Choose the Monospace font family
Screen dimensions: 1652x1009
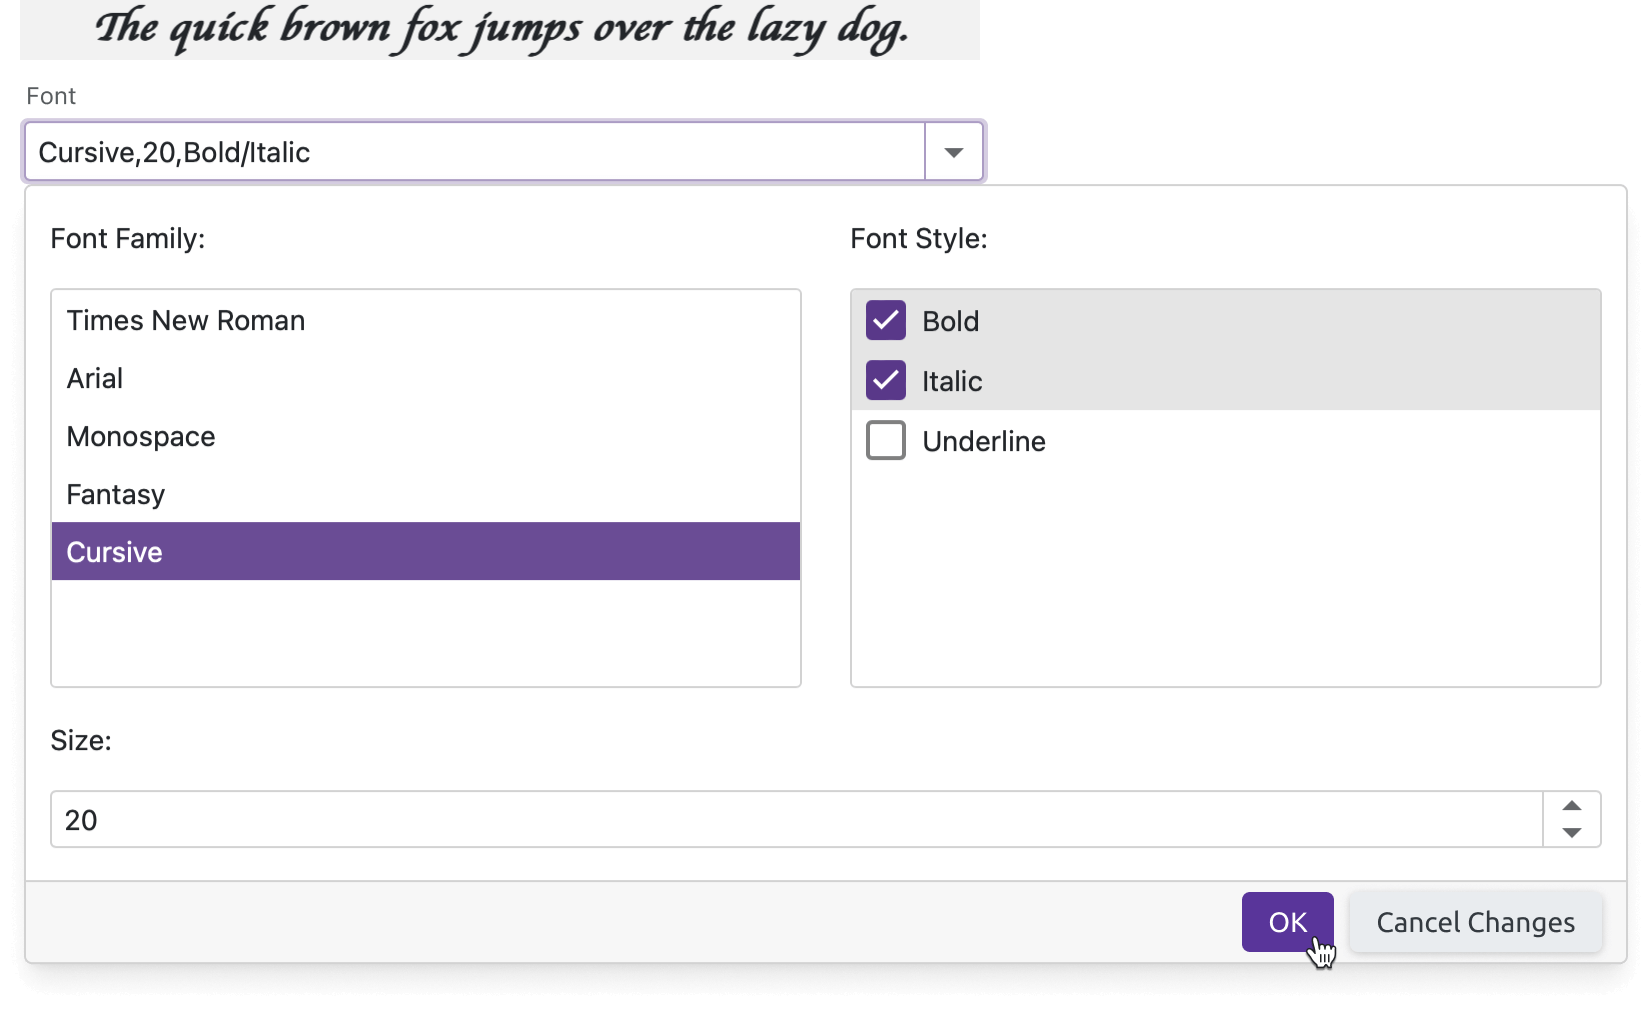pos(140,436)
